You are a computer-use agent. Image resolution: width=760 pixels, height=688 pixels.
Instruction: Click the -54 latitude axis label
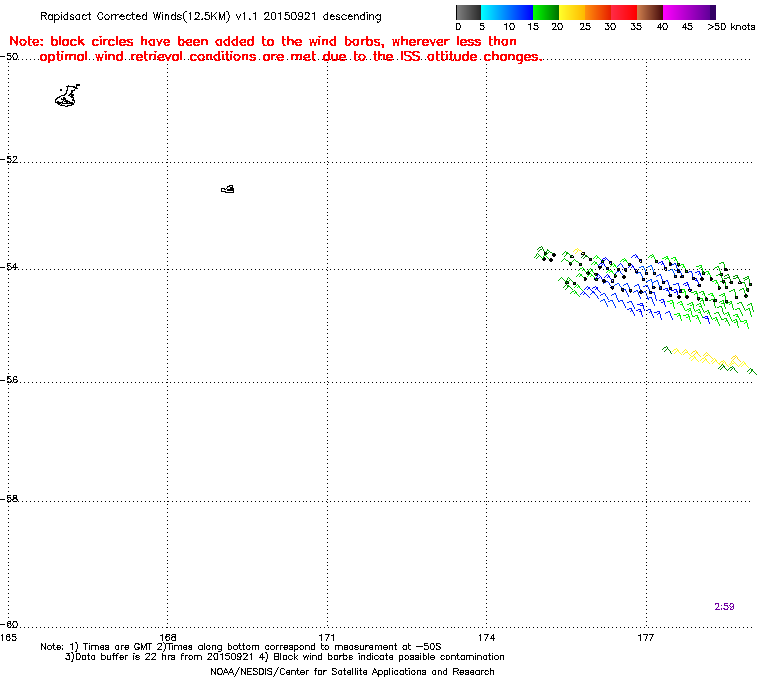pos(10,267)
